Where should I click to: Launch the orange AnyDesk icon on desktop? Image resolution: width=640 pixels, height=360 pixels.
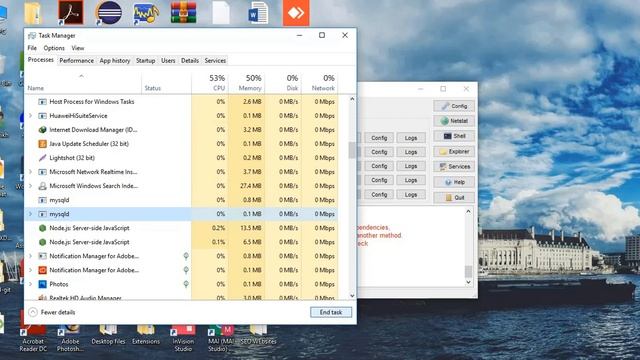coord(296,13)
